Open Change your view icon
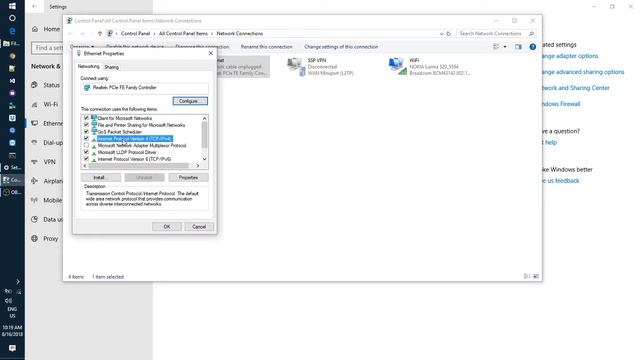 (496, 47)
